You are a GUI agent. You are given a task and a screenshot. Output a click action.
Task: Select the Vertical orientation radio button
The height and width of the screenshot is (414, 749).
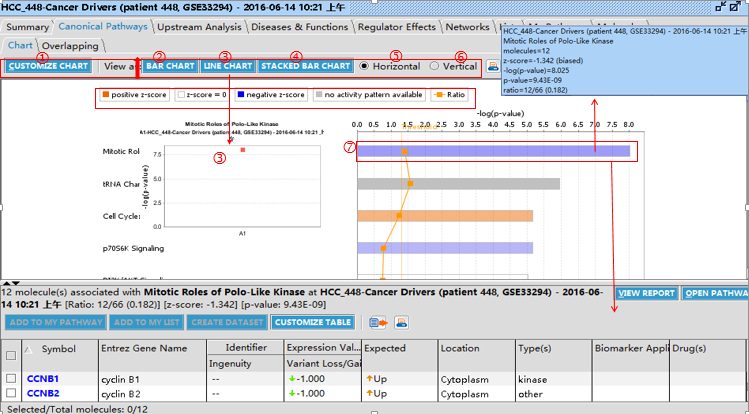point(434,67)
